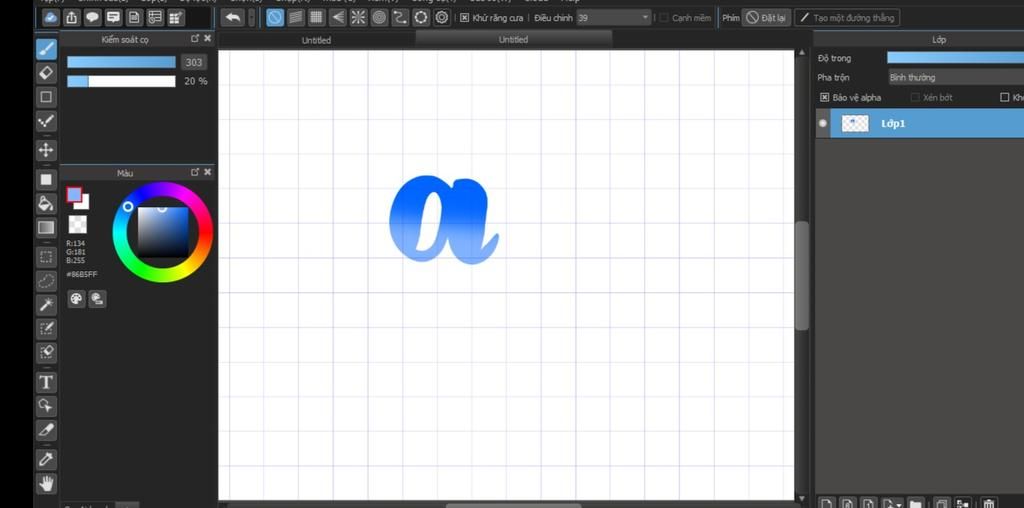This screenshot has height=508, width=1024.
Task: Activate the Move tool
Action: click(x=46, y=150)
